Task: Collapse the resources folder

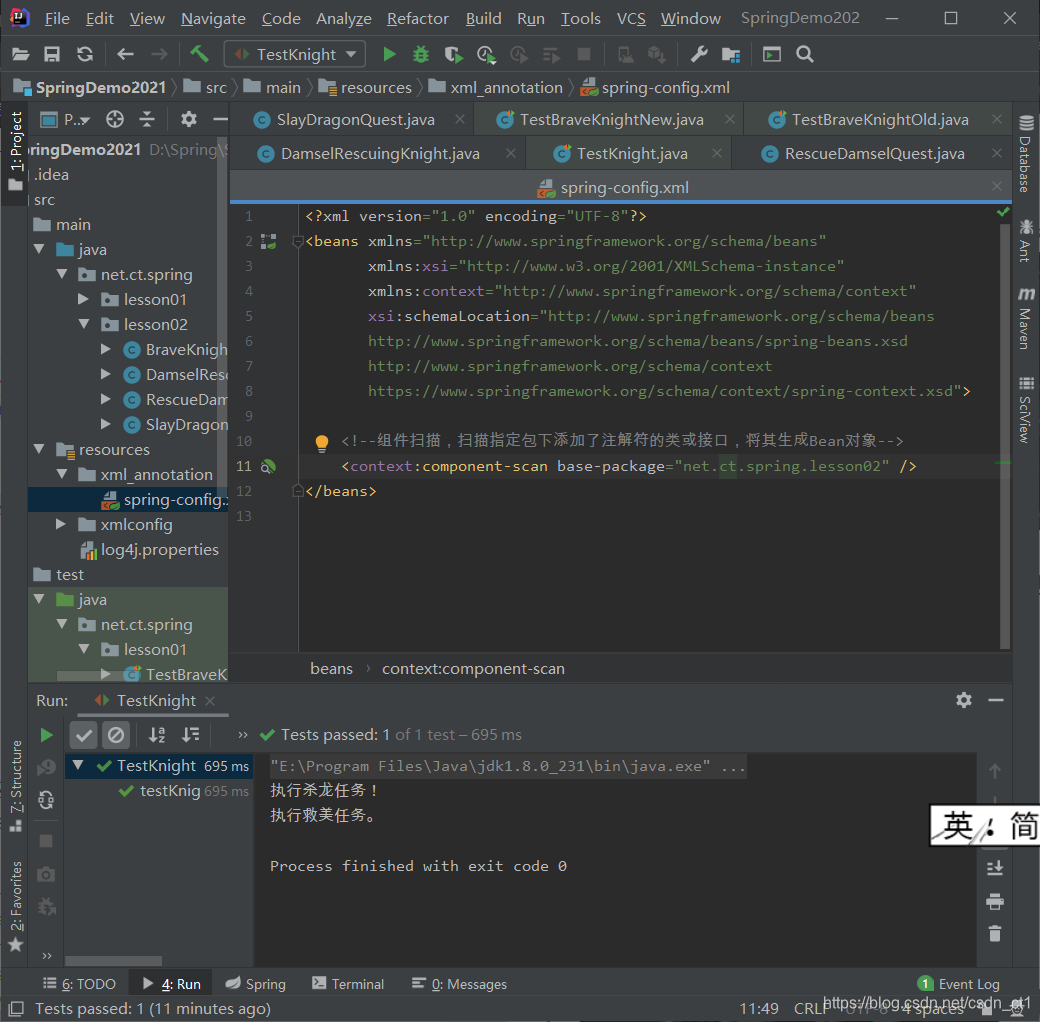Action: (40, 449)
